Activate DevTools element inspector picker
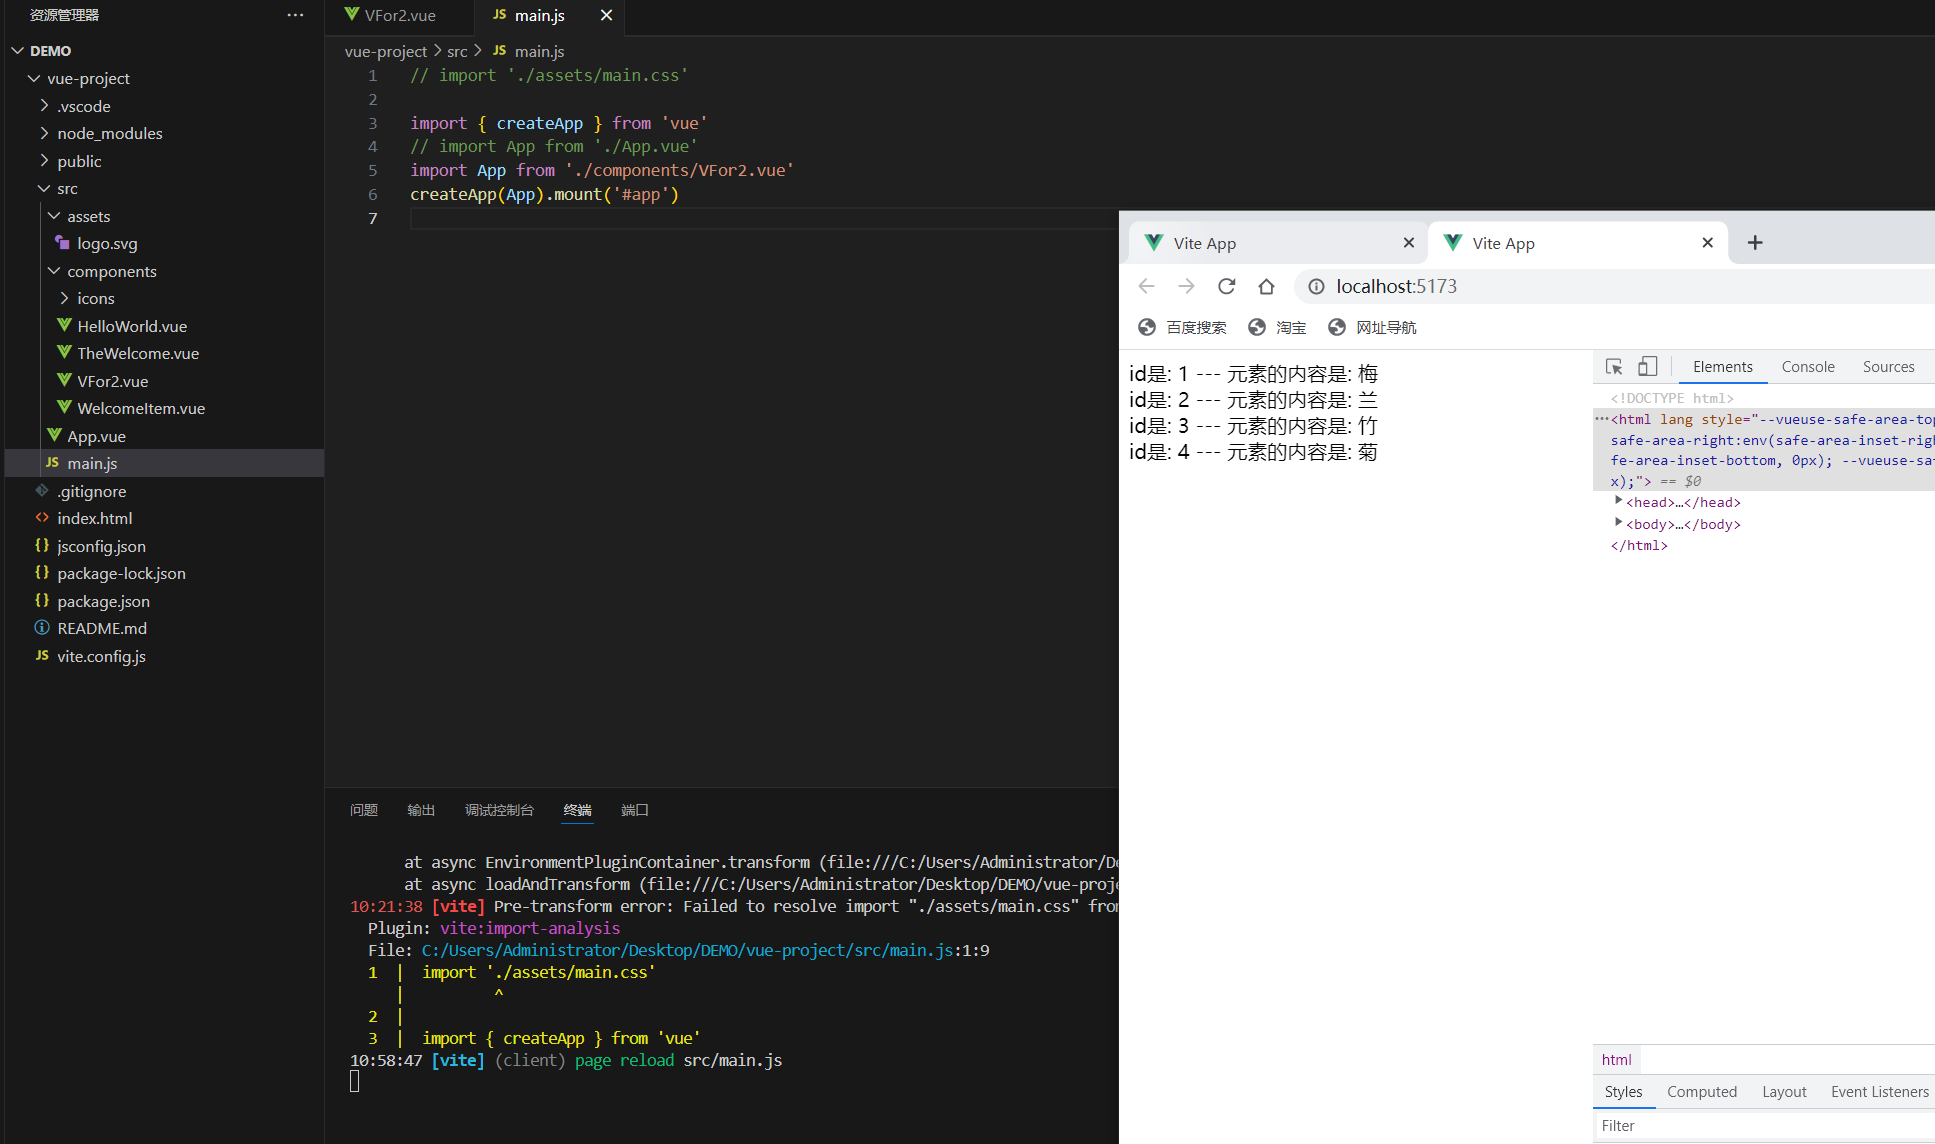Screen dimensions: 1935x1144 1614,367
